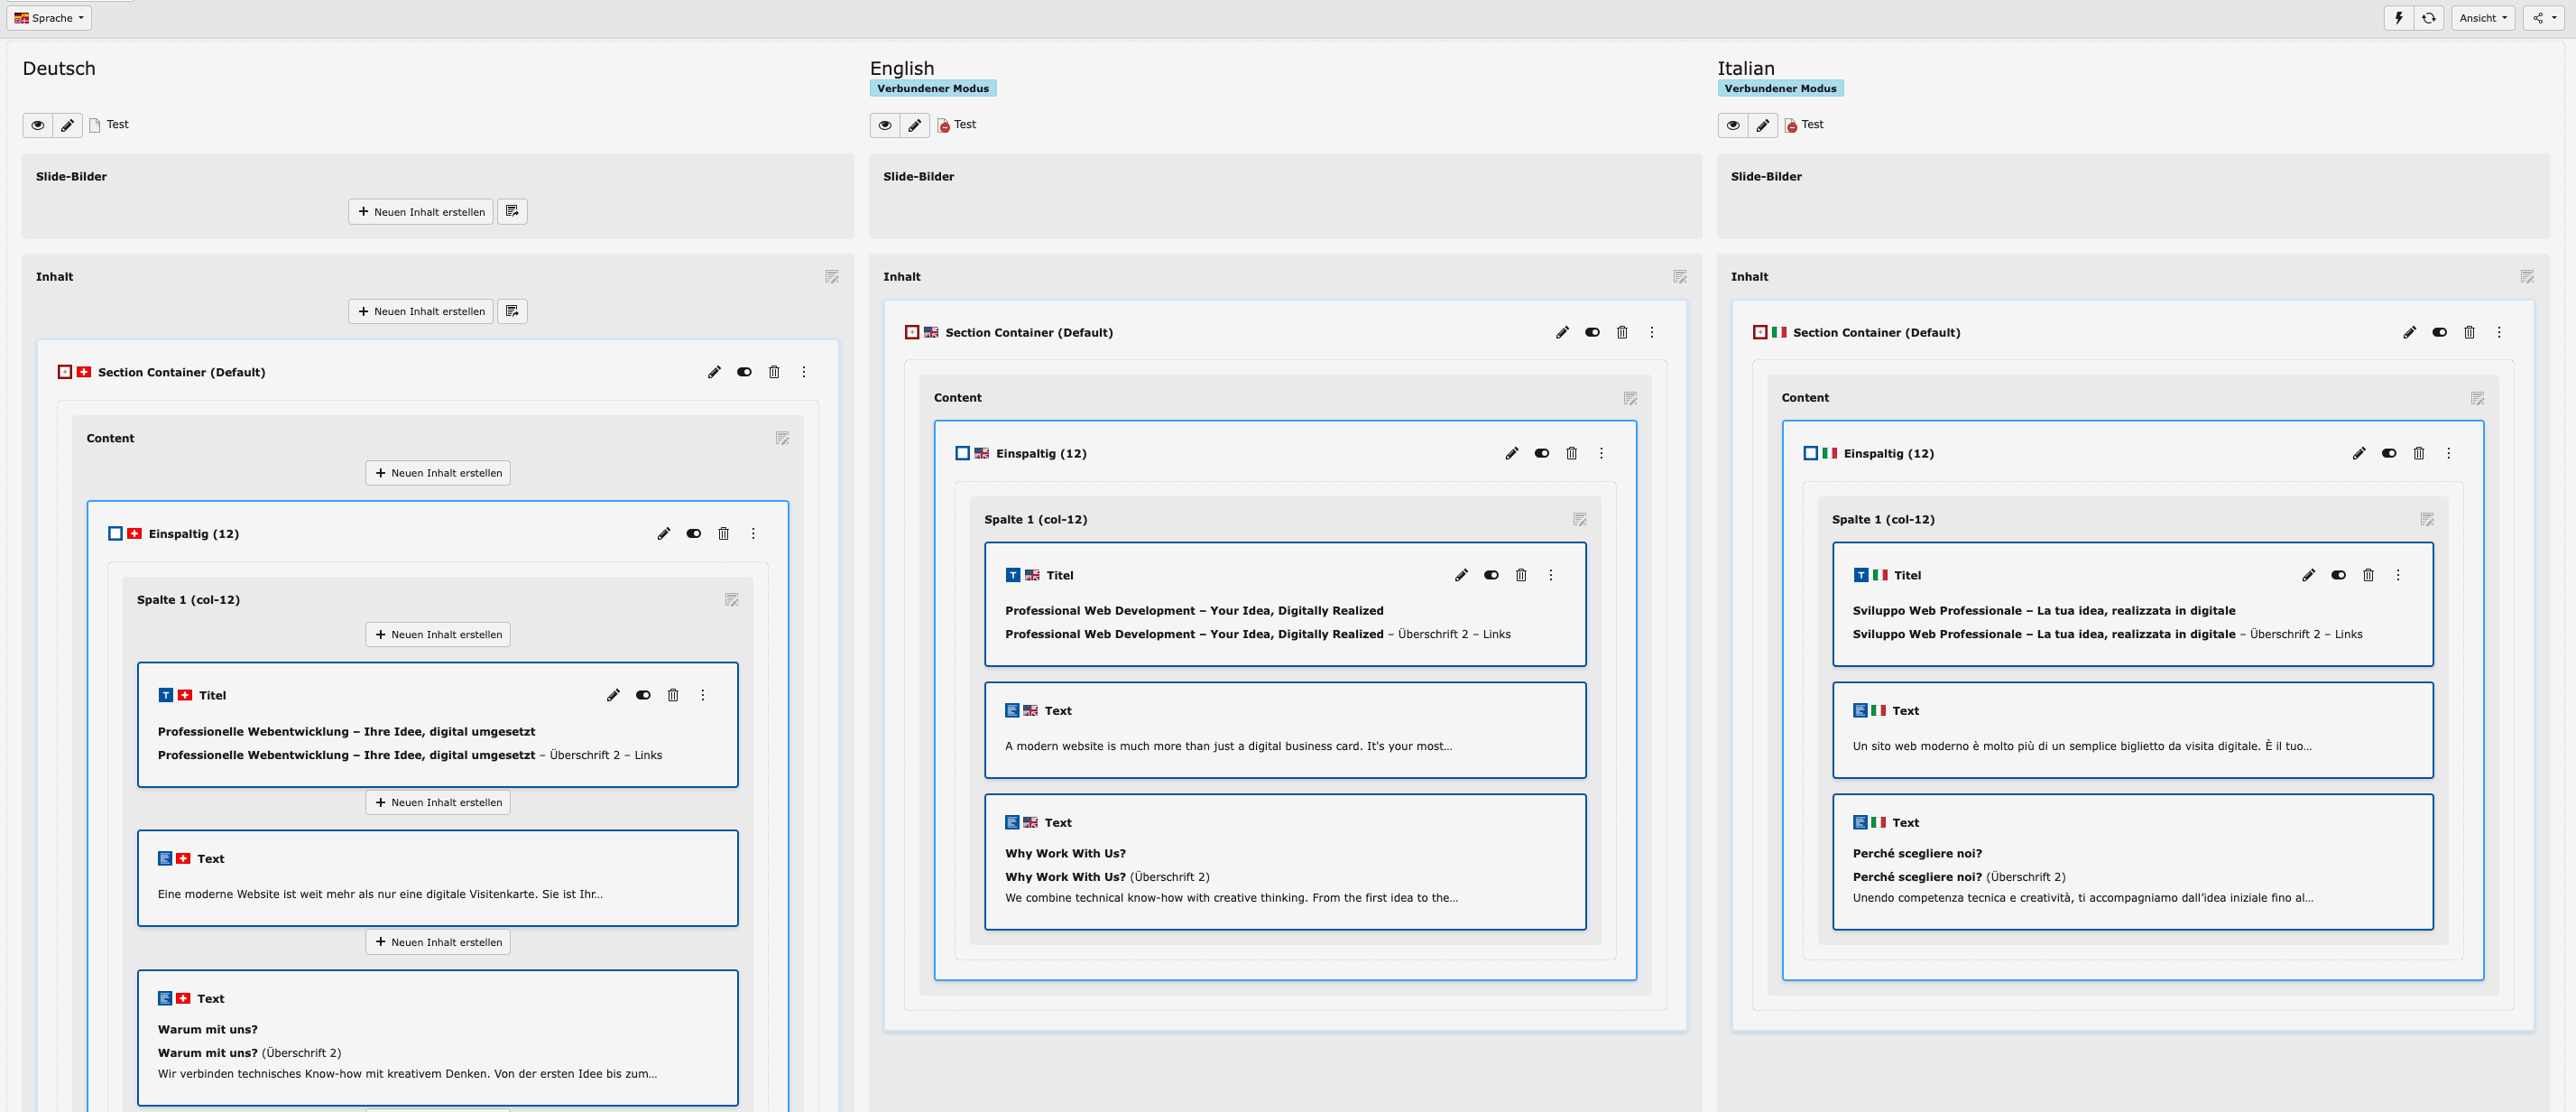Screen dimensions: 2576x1112
Task: Click the reload page icon
Action: pyautogui.click(x=2428, y=18)
